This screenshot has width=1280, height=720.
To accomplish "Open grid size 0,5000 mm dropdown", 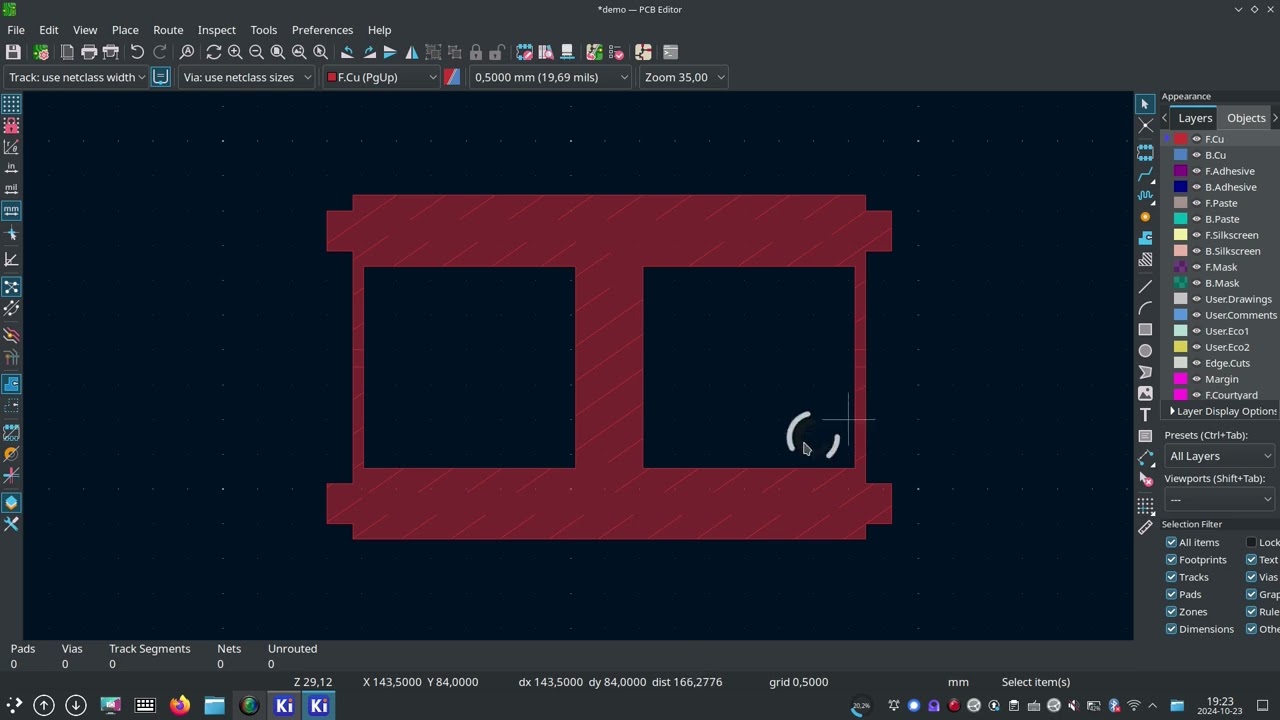I will click(x=551, y=77).
